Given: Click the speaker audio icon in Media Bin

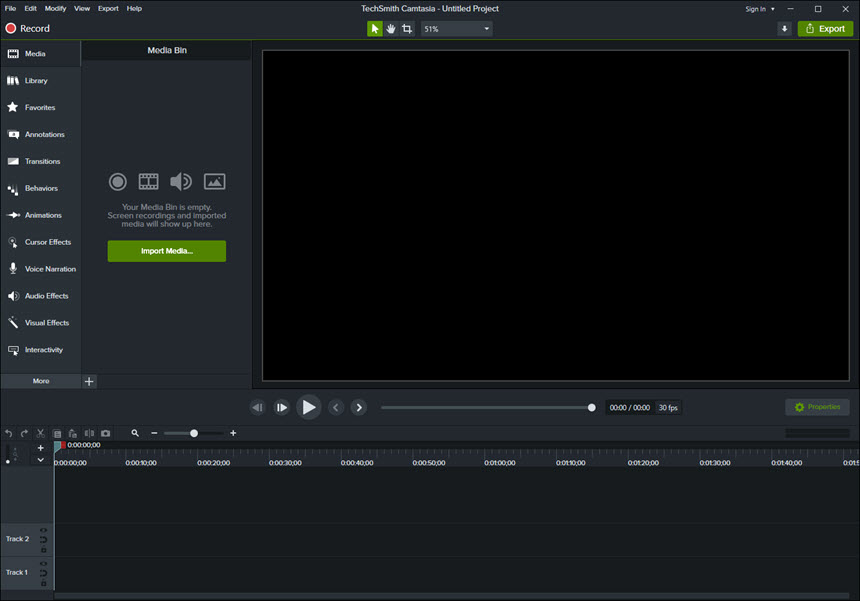Looking at the screenshot, I should pos(180,182).
